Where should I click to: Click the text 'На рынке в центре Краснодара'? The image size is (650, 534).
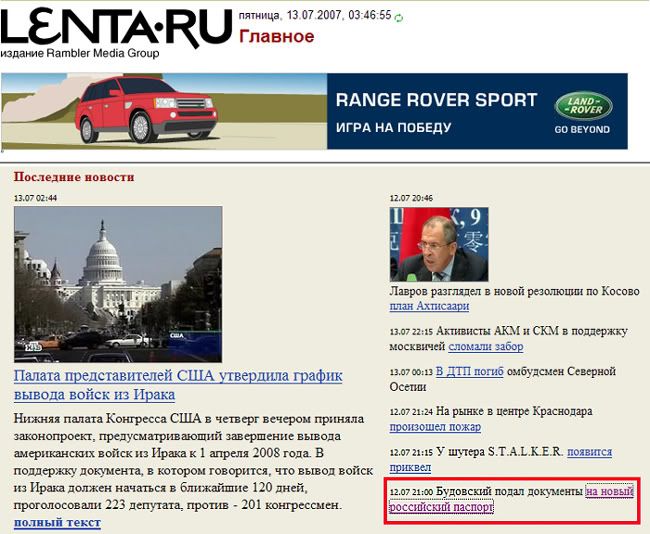click(514, 411)
